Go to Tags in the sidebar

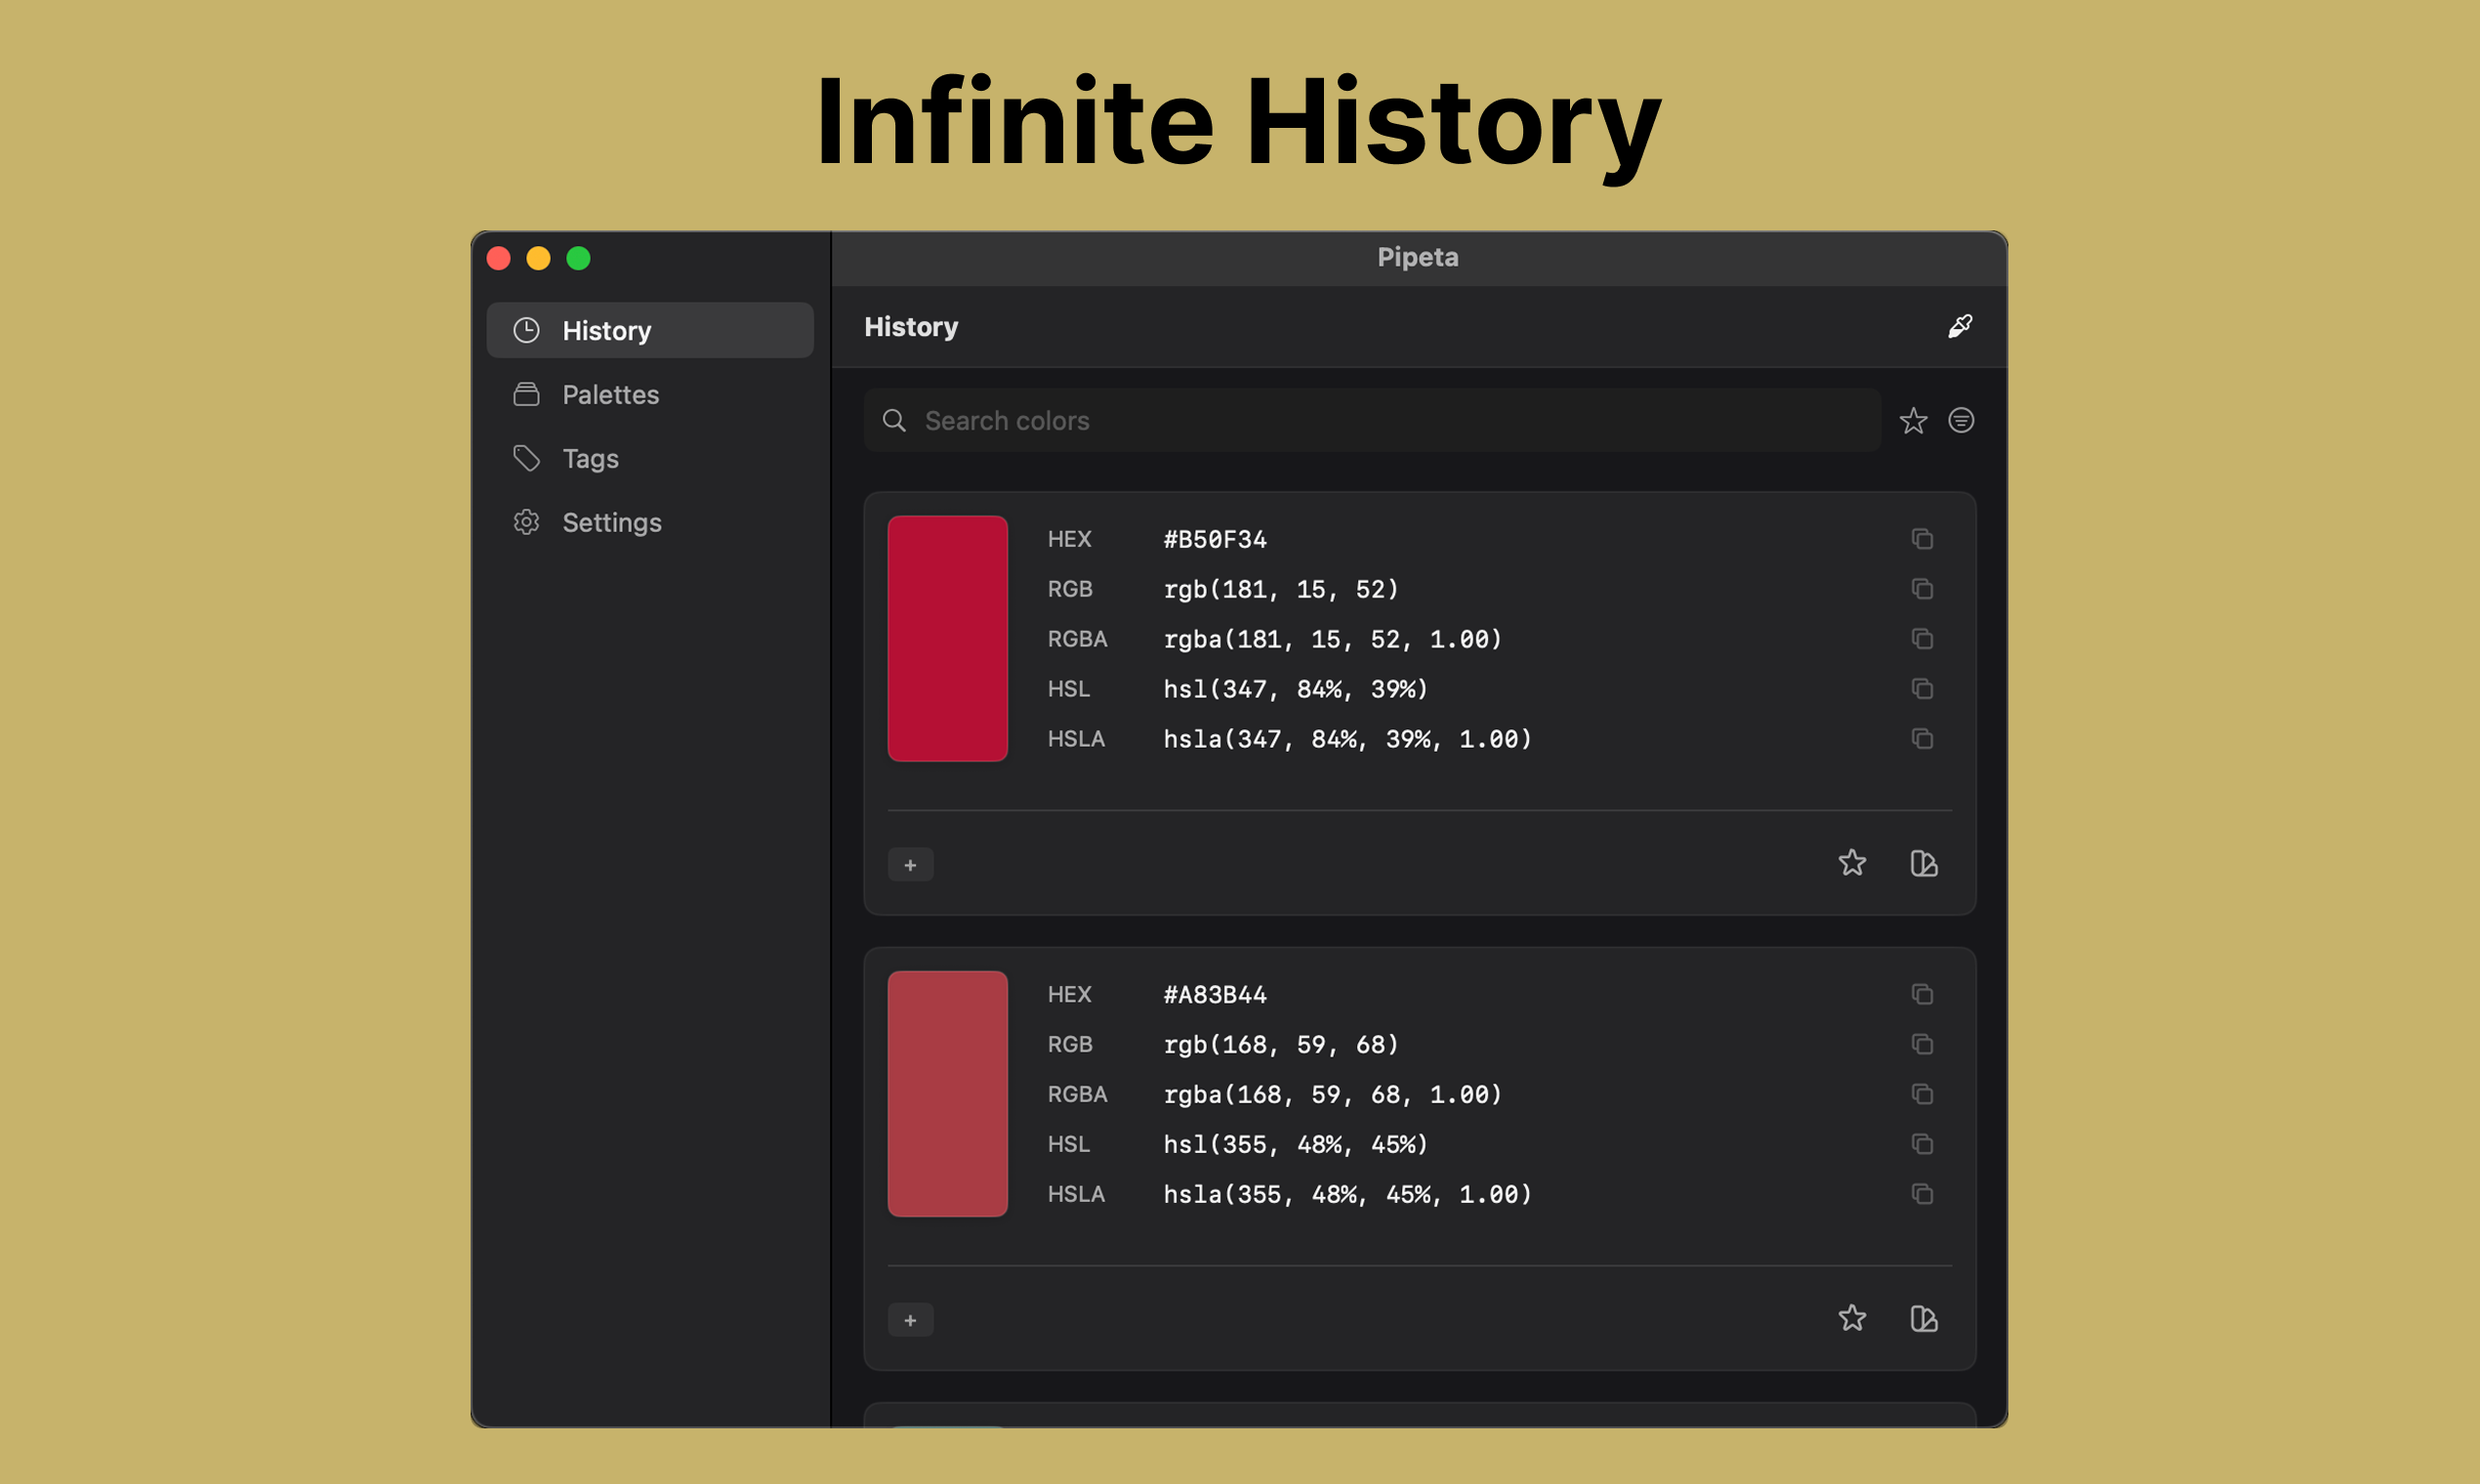click(x=590, y=459)
